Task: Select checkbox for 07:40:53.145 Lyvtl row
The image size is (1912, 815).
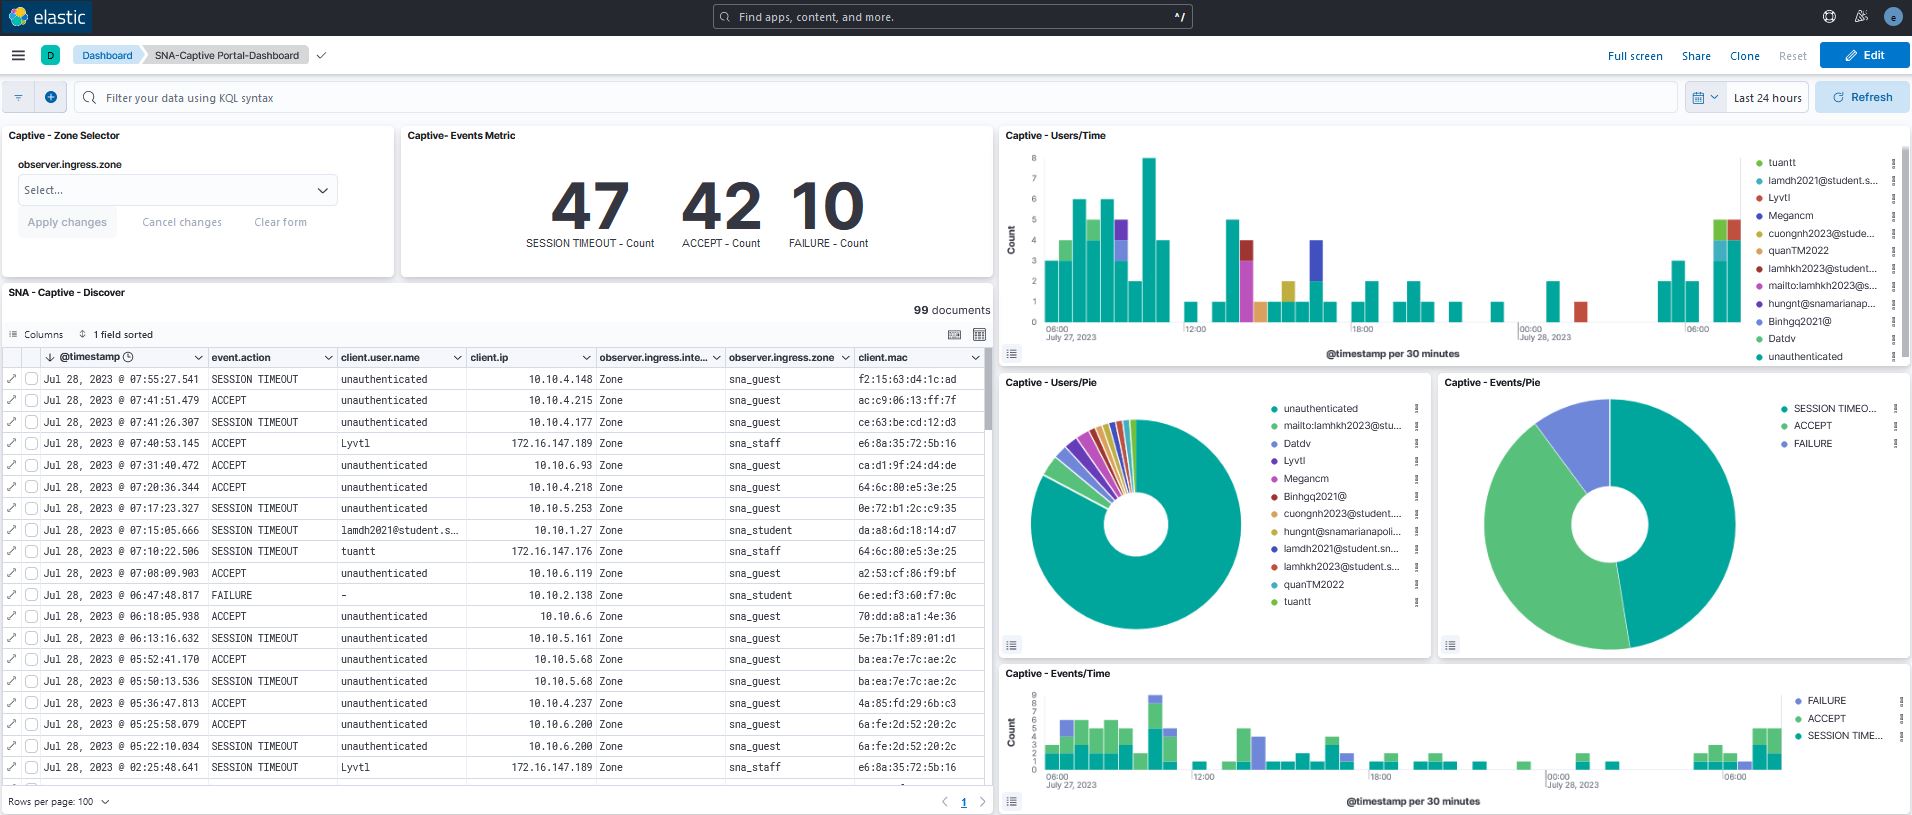Action: [32, 443]
